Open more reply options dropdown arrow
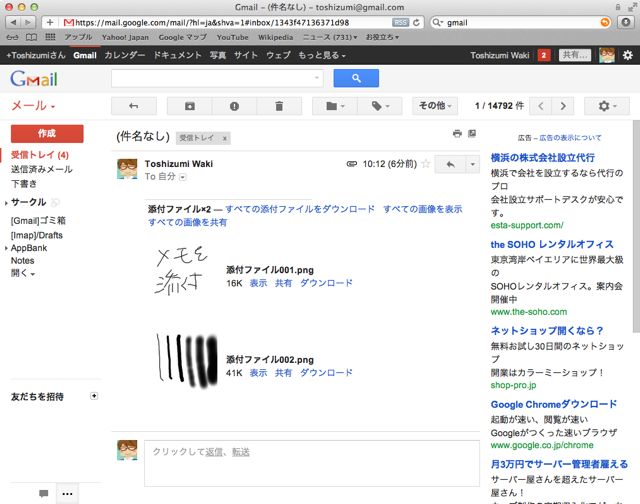This screenshot has width=640, height=504. coord(473,164)
